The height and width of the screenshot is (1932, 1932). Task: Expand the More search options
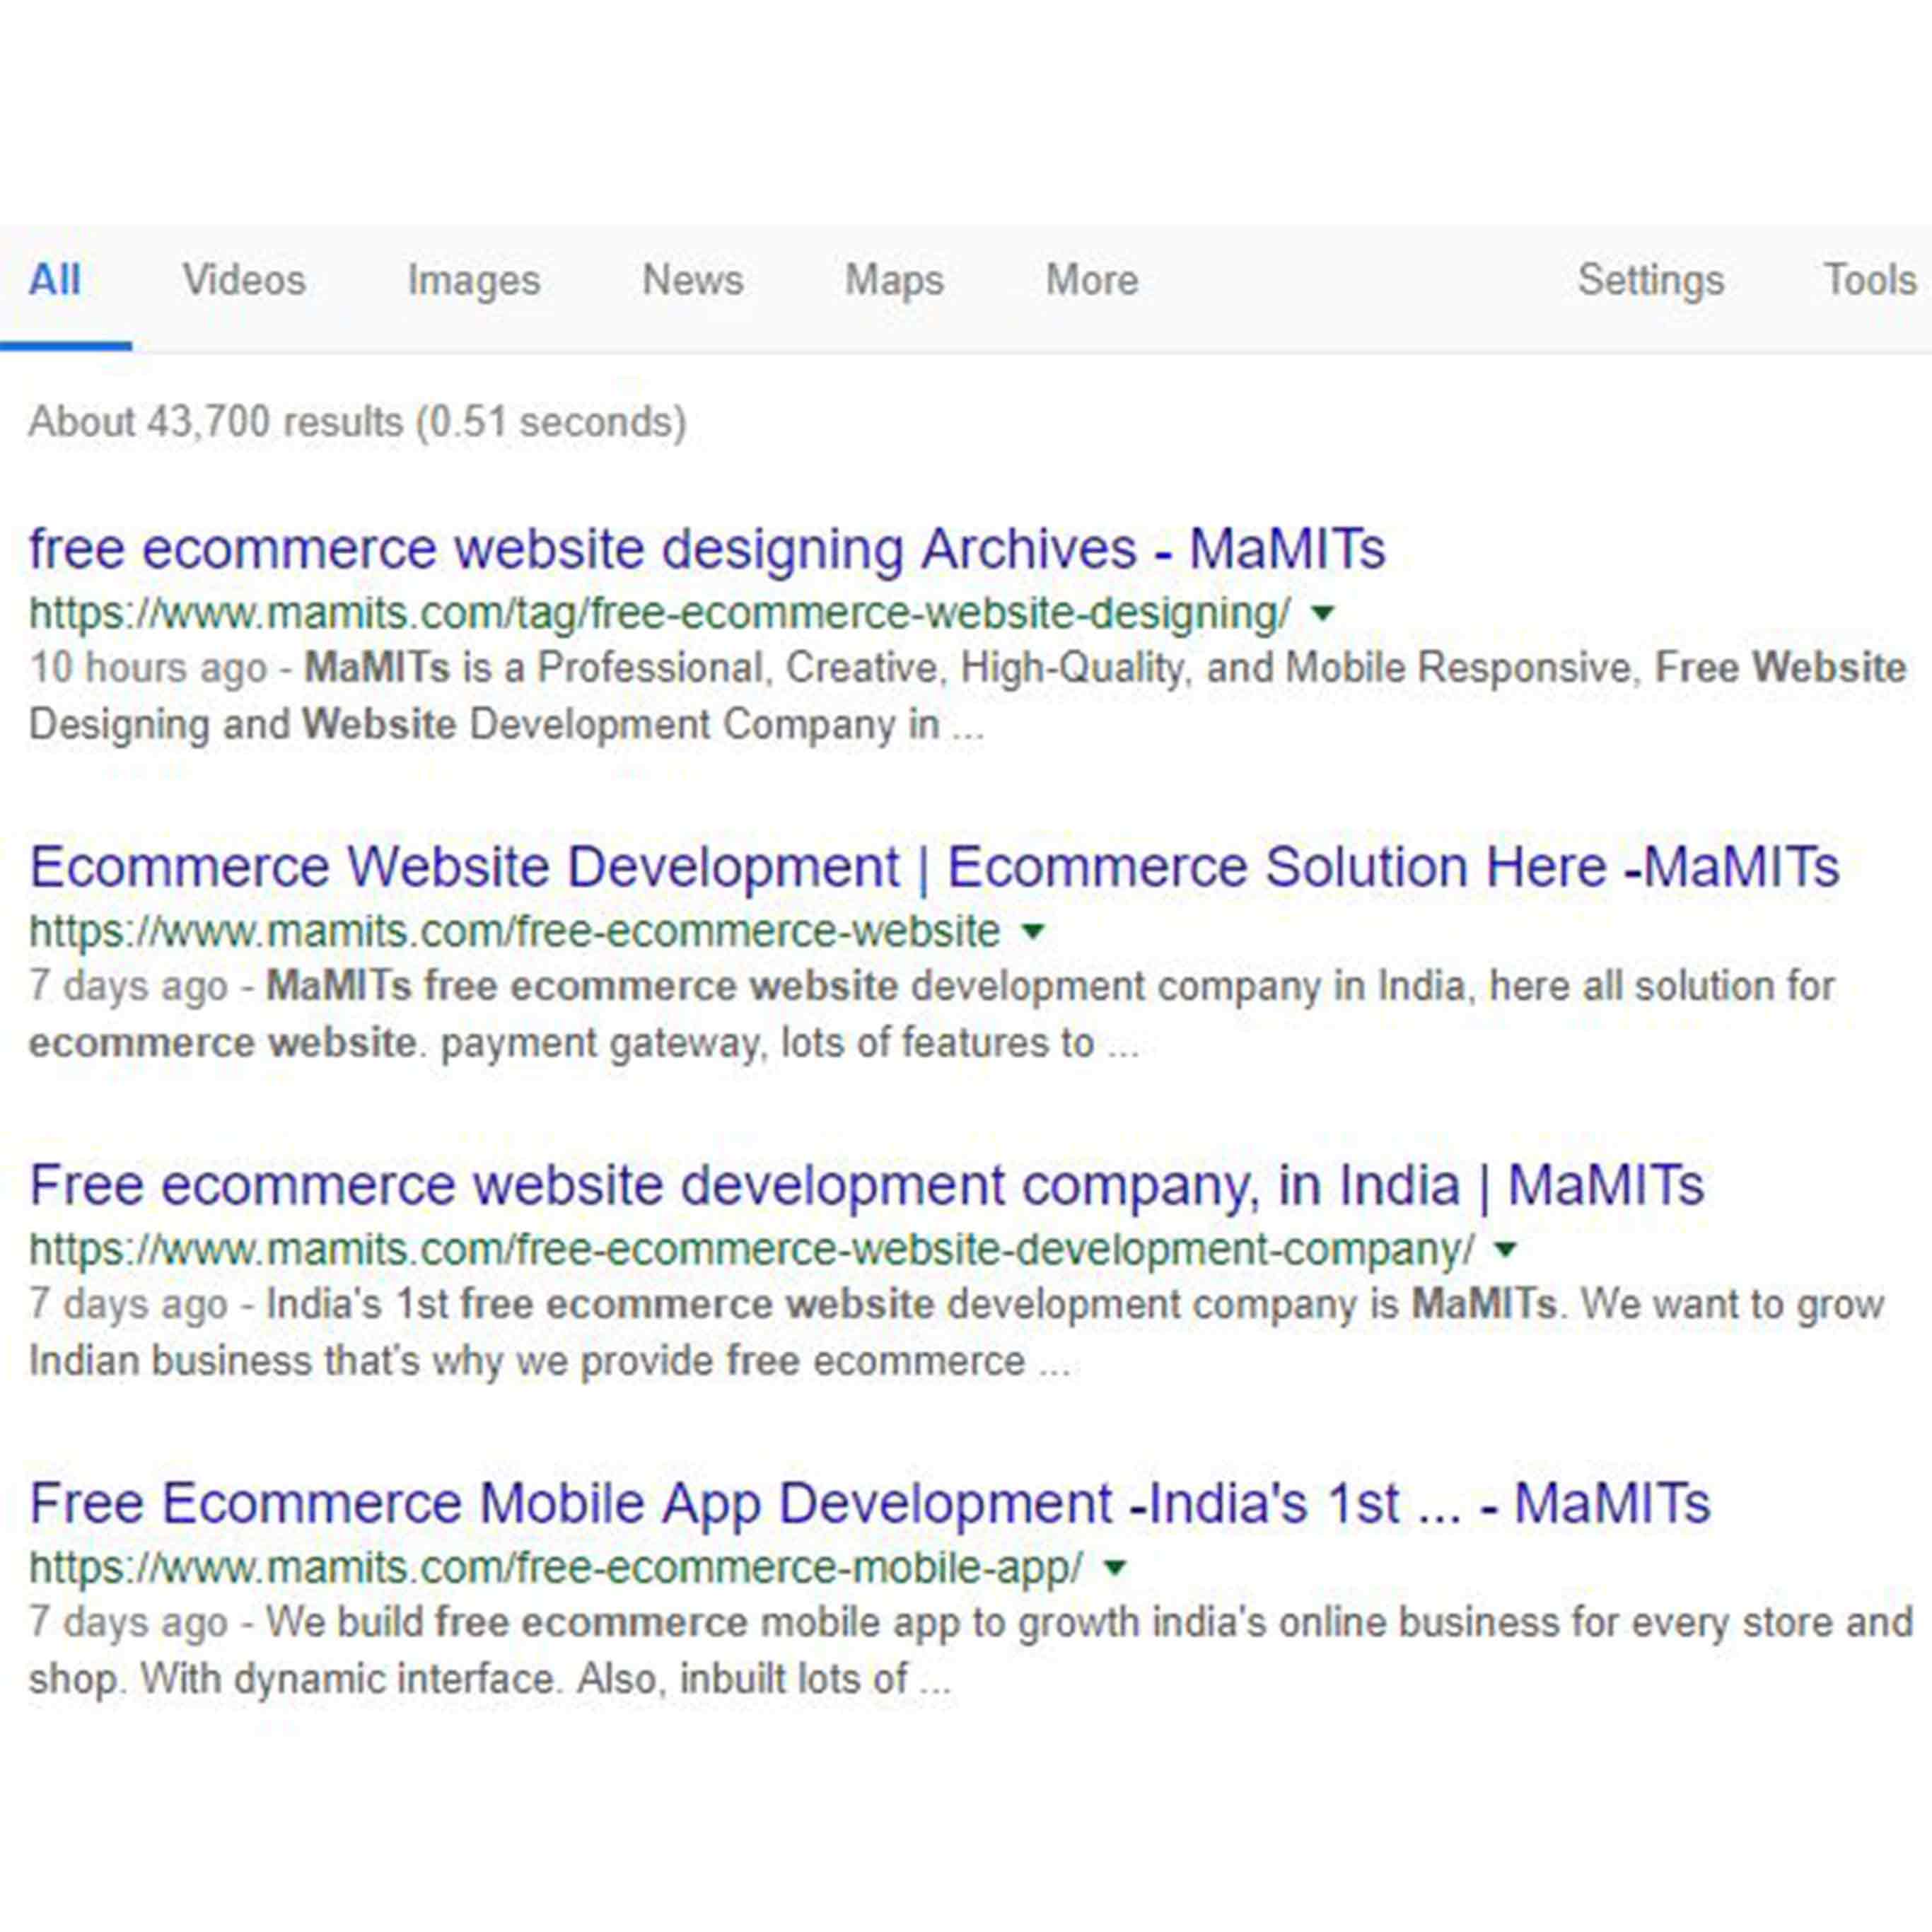point(1091,280)
